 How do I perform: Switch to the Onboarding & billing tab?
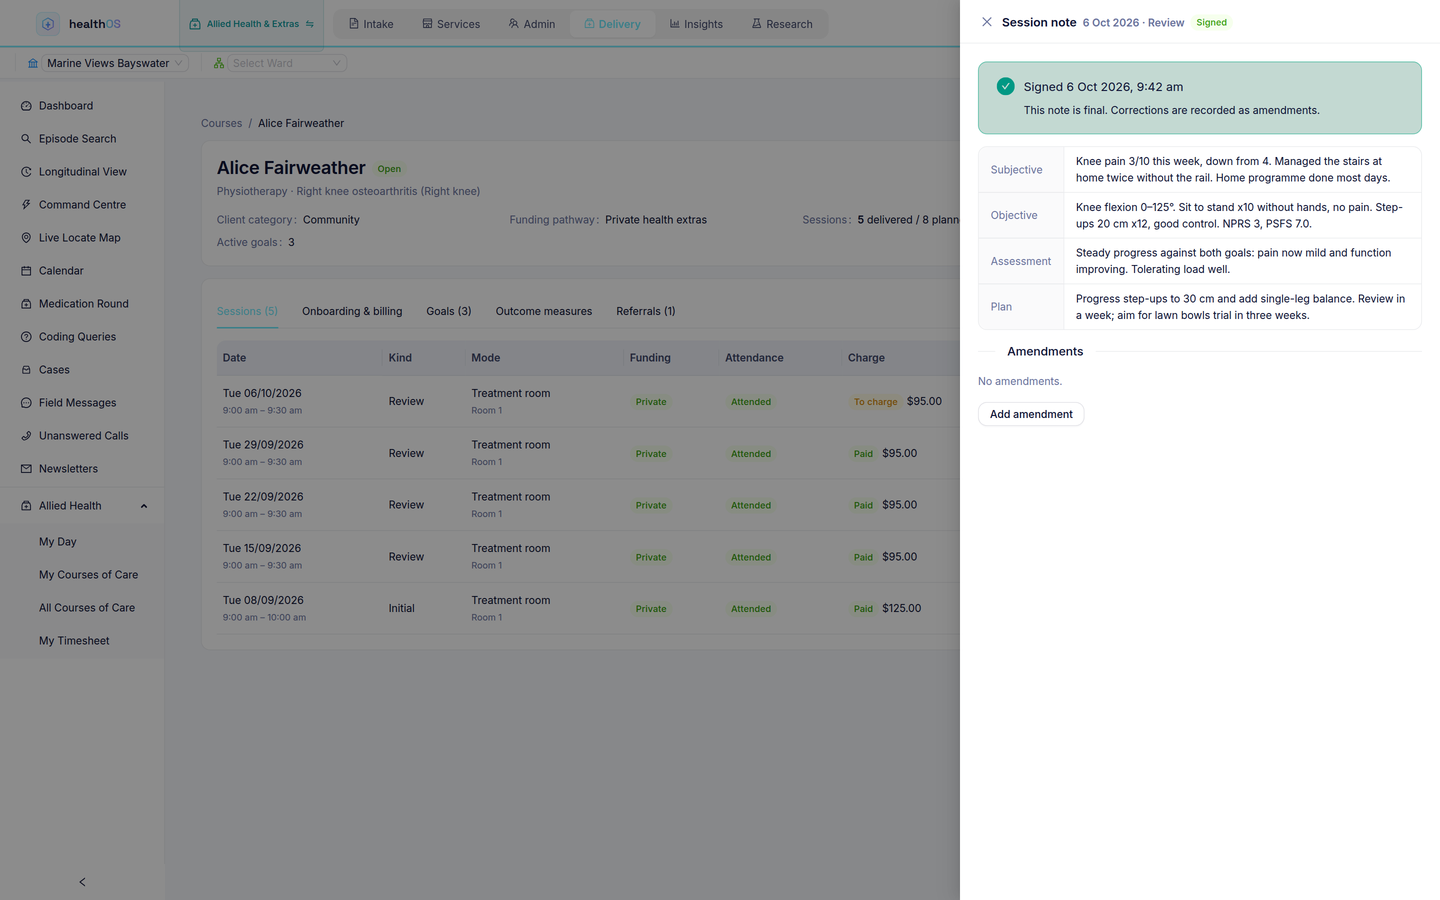point(352,312)
